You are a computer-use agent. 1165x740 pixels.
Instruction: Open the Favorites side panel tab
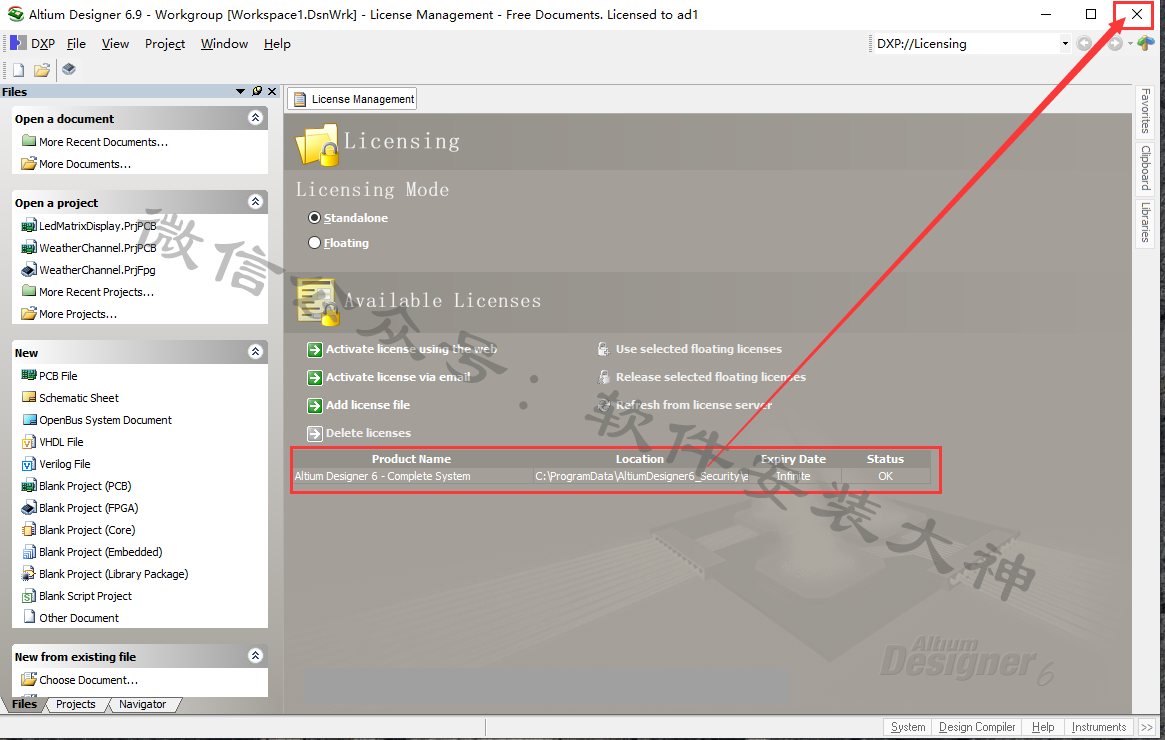1145,111
